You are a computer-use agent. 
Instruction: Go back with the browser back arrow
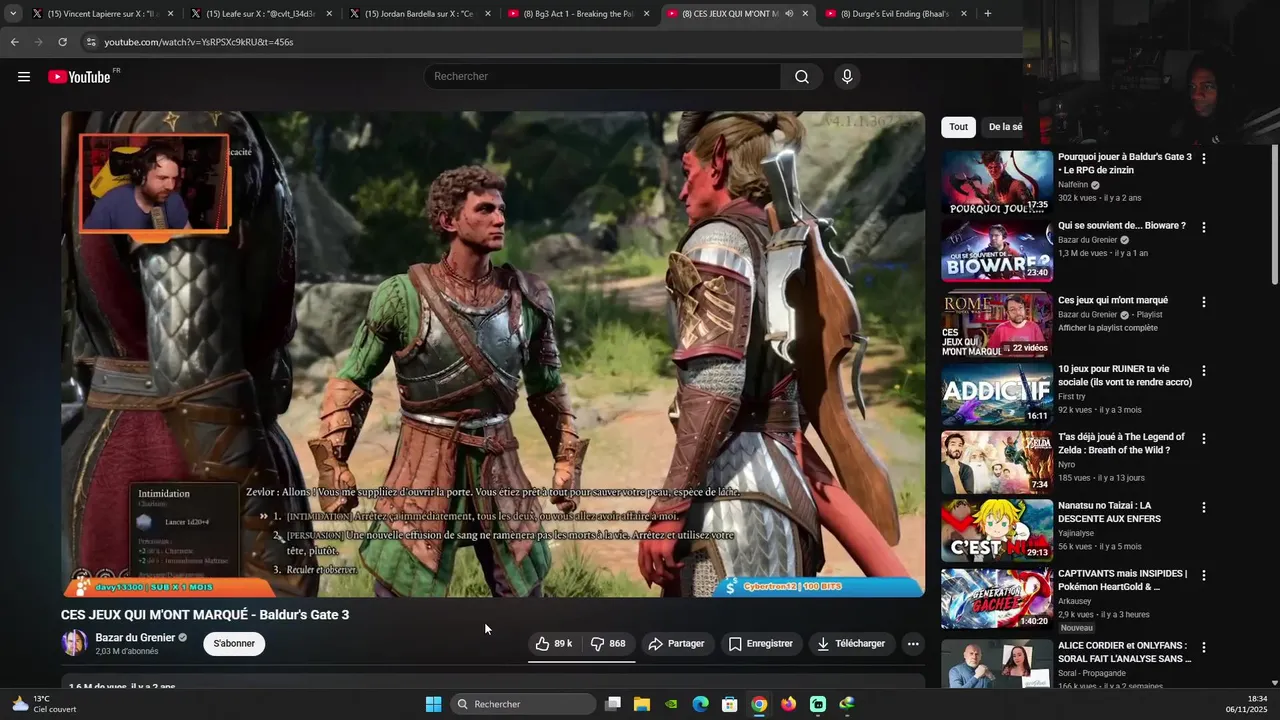pos(15,42)
